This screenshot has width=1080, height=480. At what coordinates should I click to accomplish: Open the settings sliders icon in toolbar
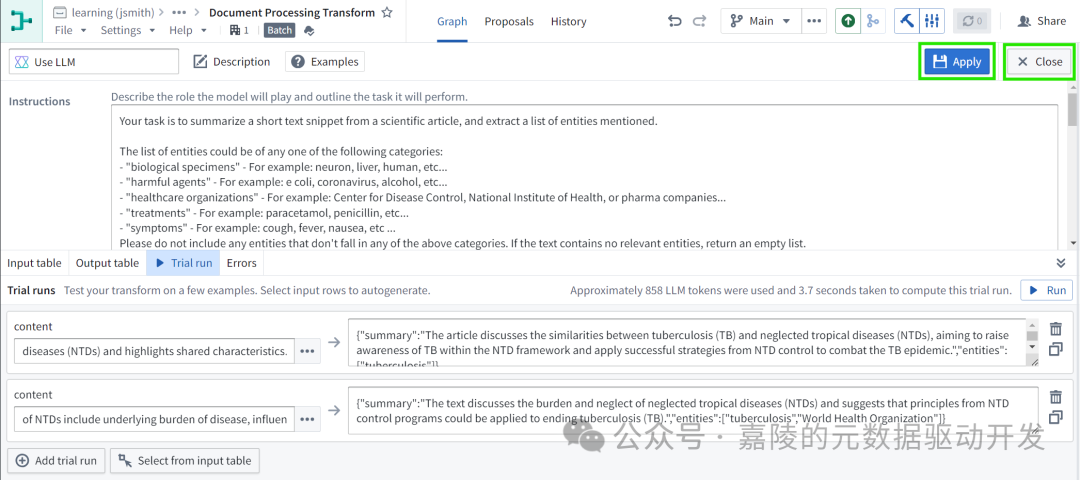pos(932,21)
